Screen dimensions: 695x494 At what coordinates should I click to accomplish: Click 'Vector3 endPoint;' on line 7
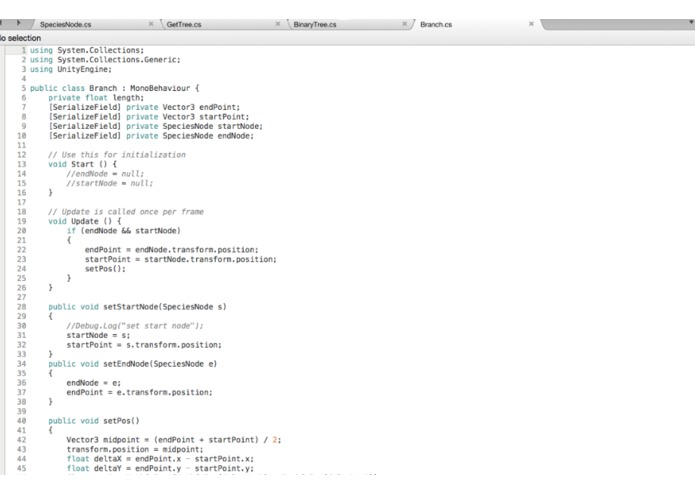tap(201, 107)
